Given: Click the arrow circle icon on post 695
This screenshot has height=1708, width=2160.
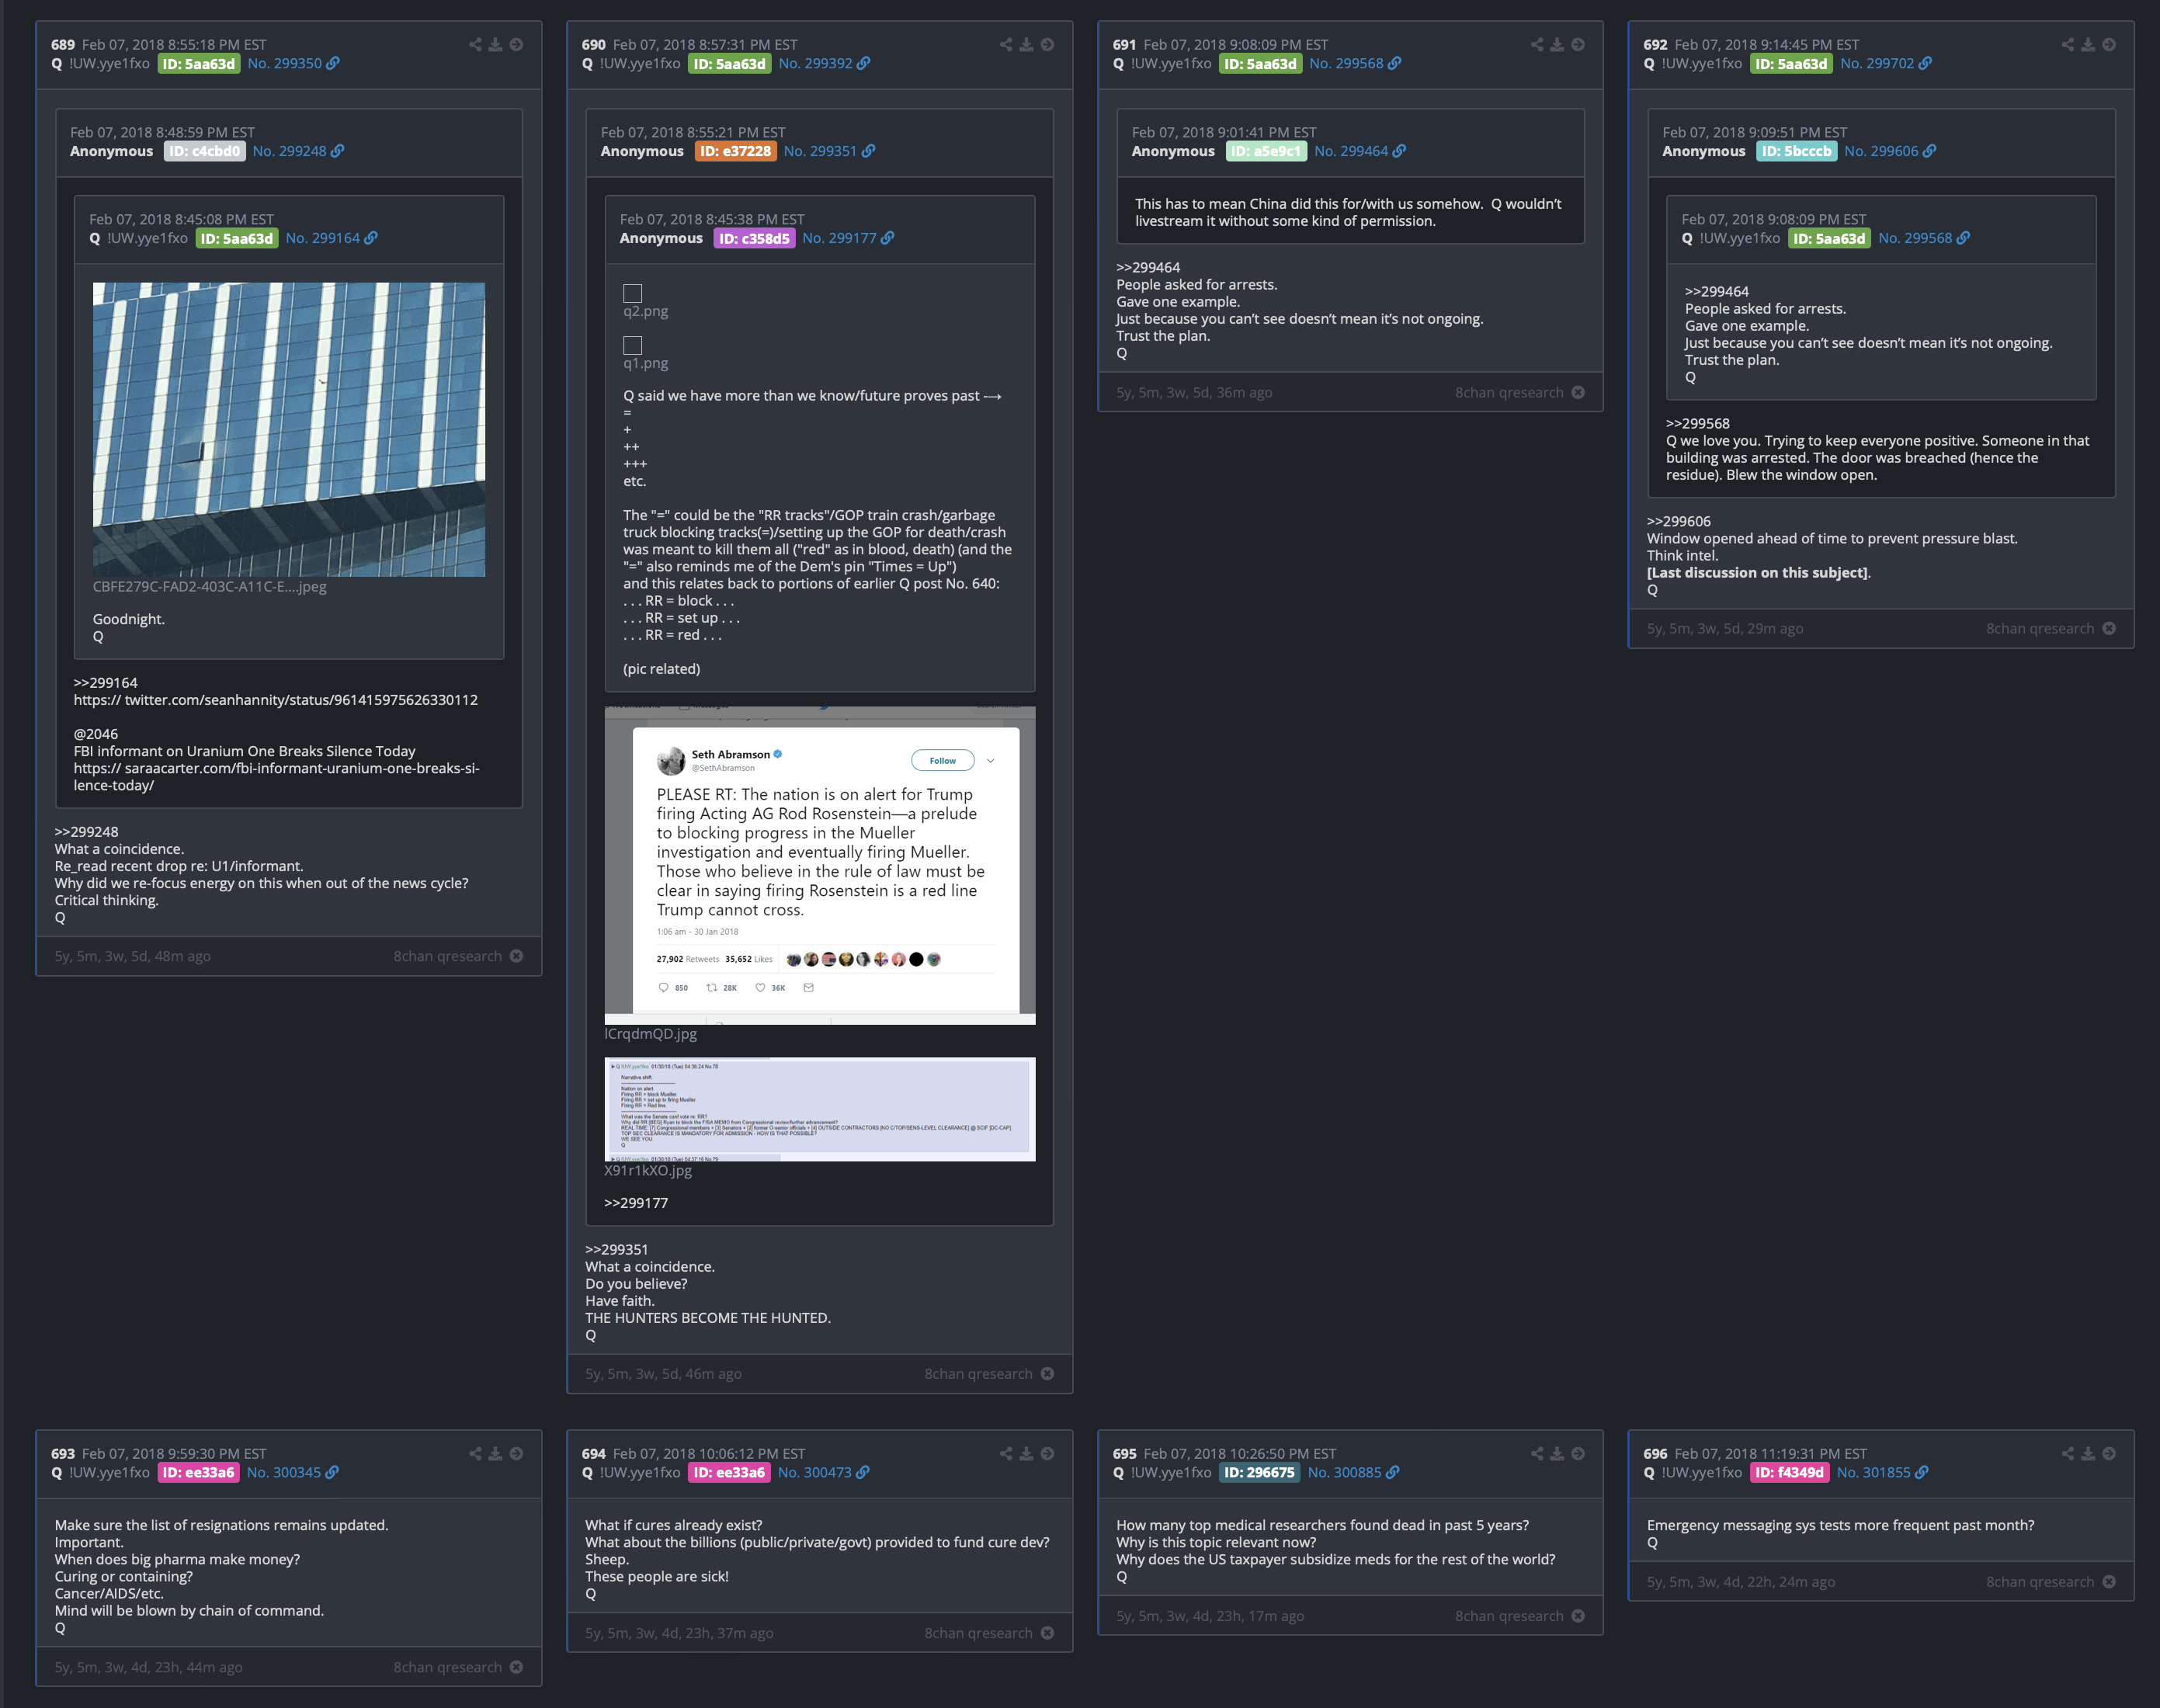Looking at the screenshot, I should (x=1578, y=1453).
